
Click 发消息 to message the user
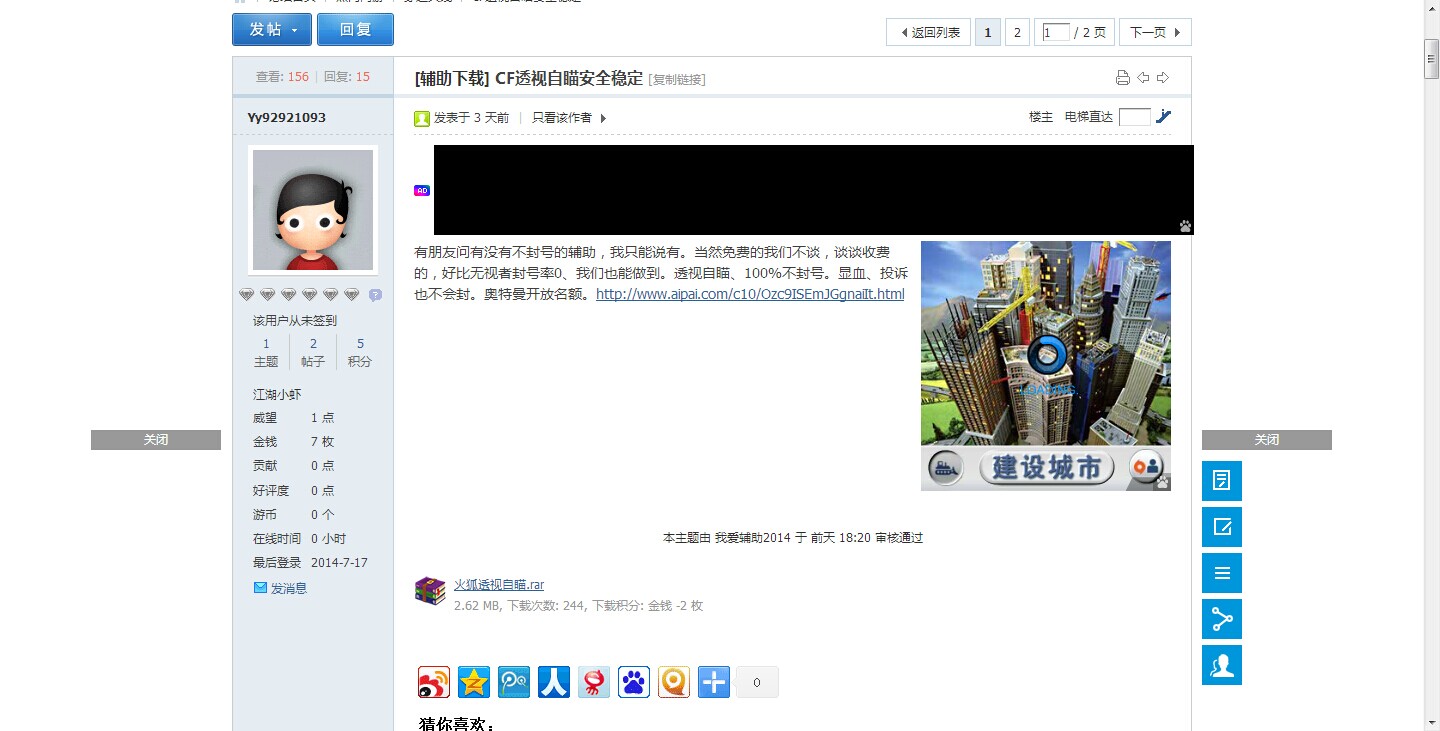tap(289, 588)
